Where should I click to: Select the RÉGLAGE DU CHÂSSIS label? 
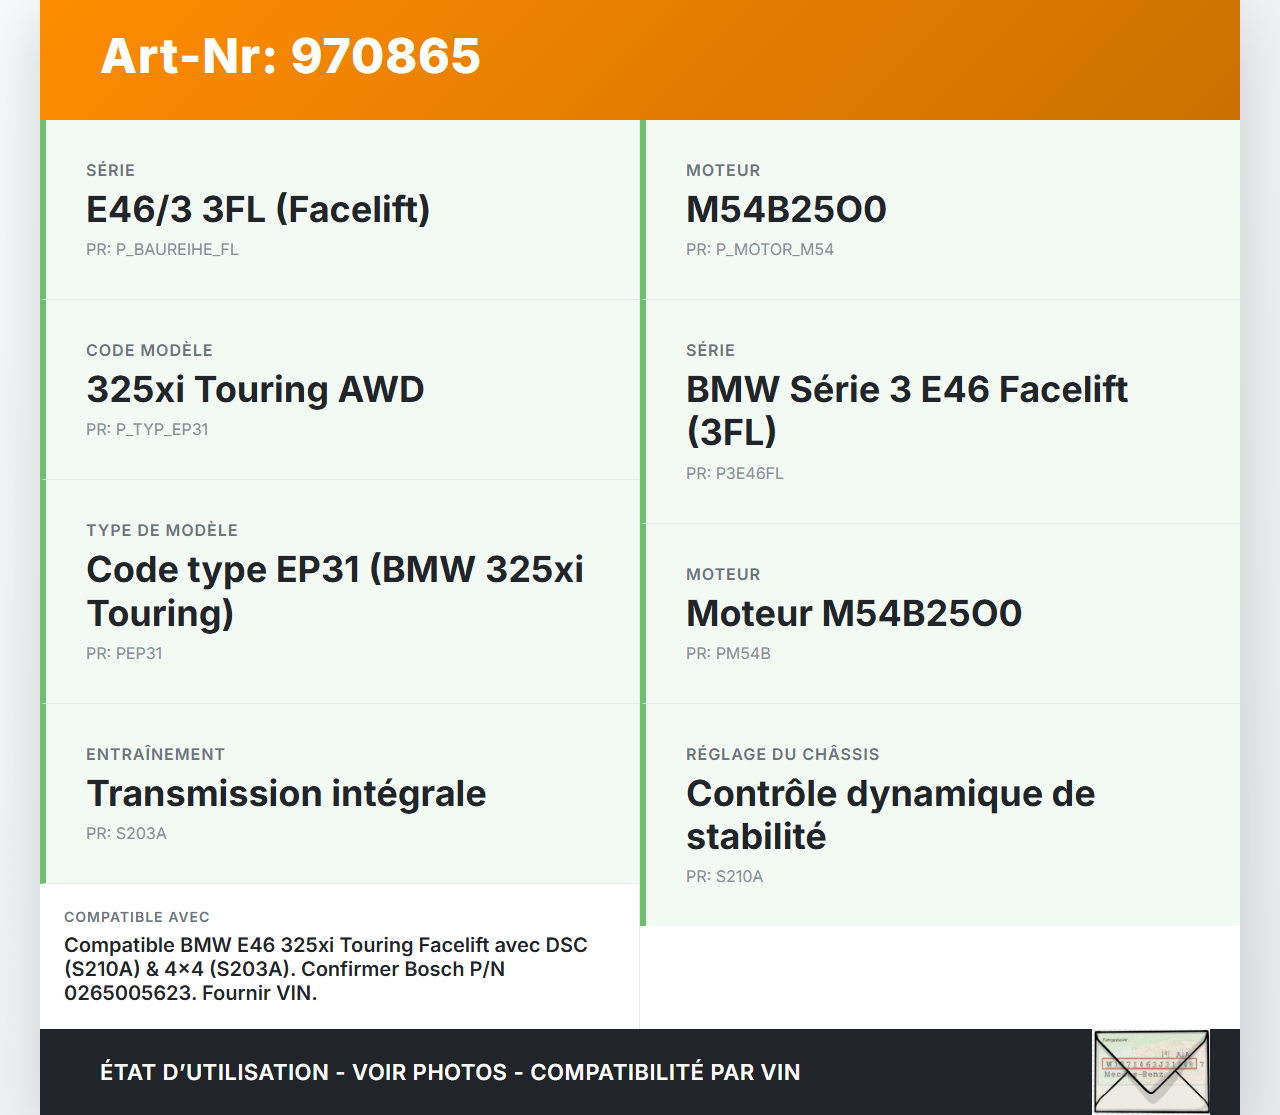click(x=783, y=754)
